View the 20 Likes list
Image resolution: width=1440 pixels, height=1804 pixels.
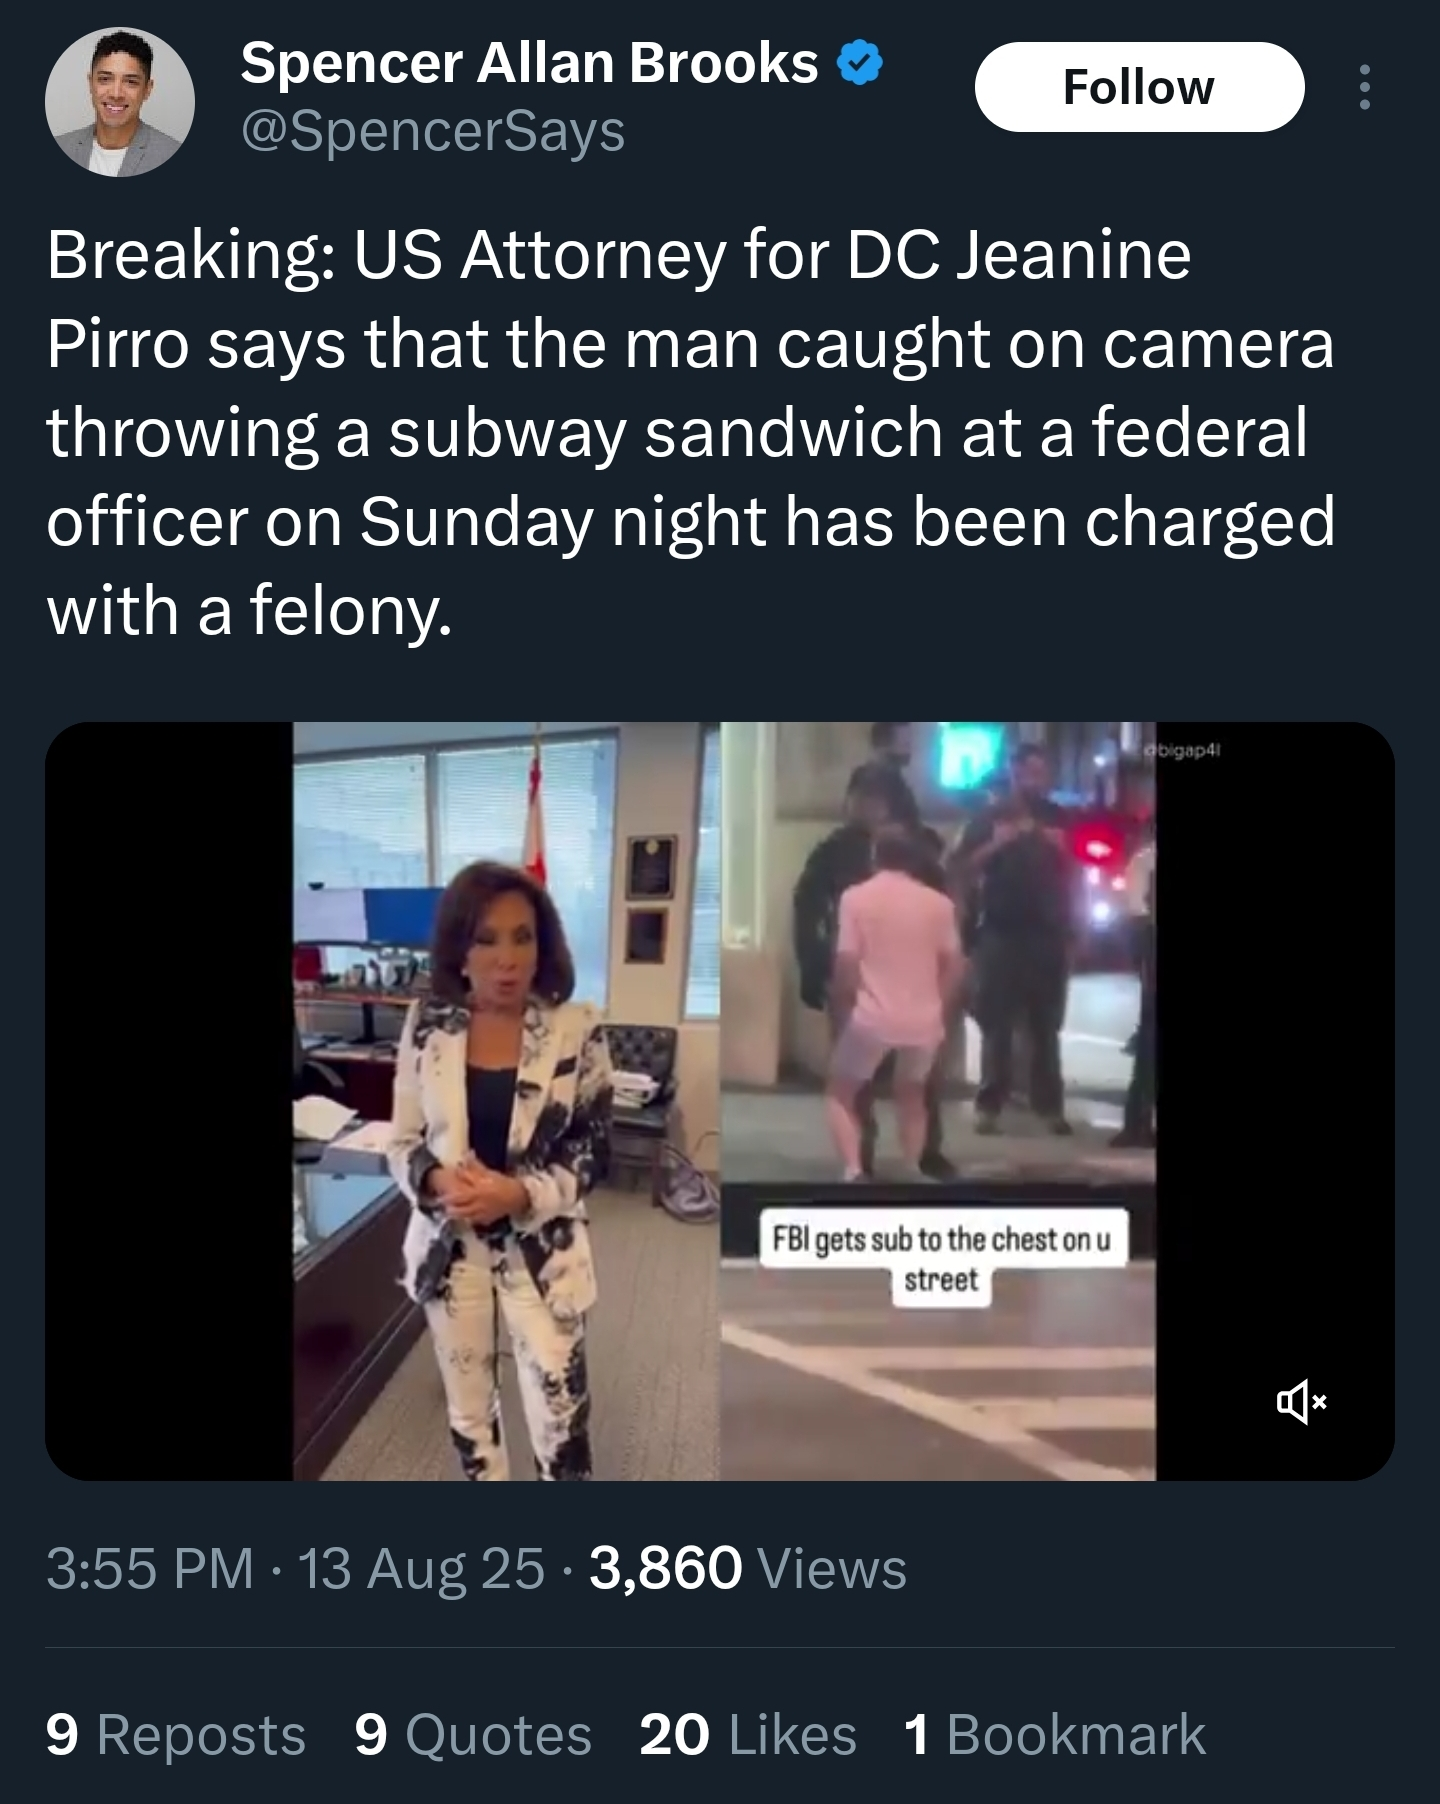point(748,1734)
